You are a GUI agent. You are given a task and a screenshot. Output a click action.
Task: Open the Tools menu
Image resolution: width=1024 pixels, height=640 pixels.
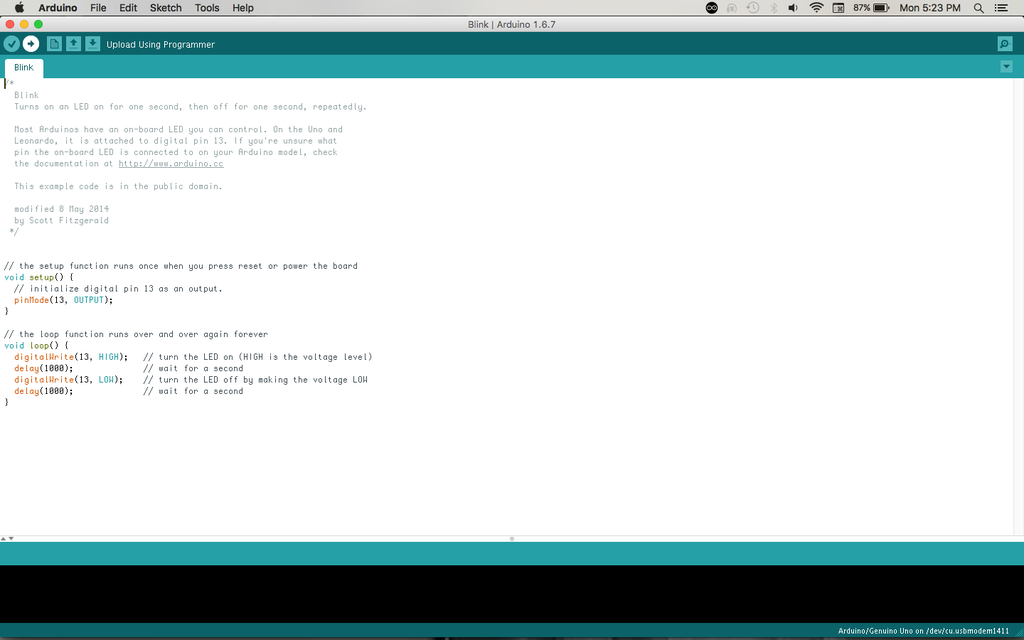pos(207,8)
